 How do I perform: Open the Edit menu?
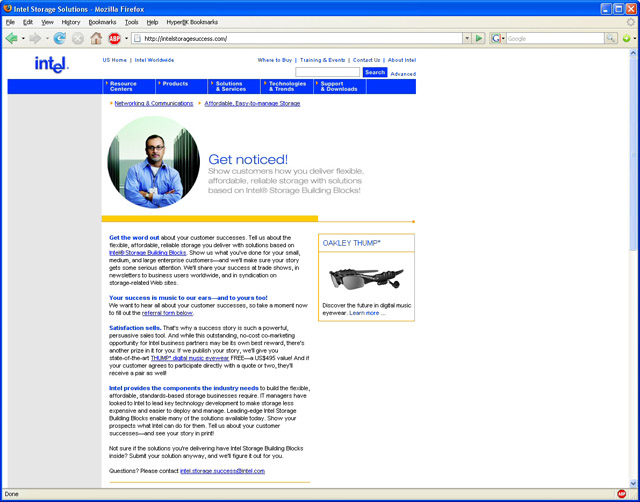(x=28, y=22)
